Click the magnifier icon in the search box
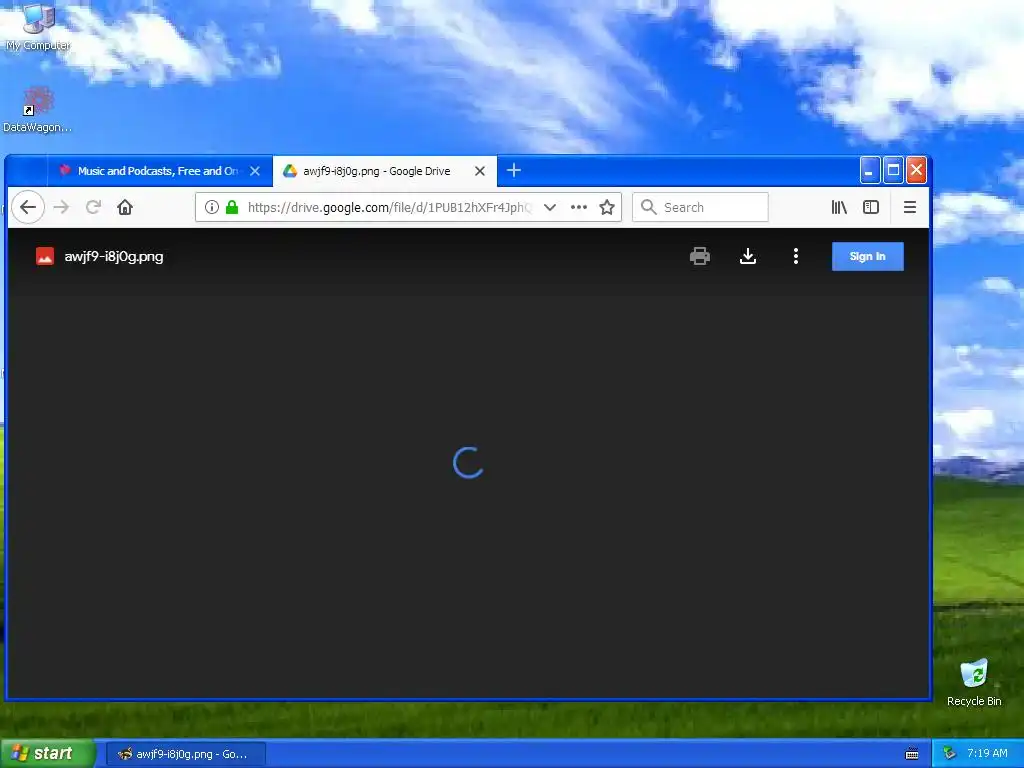The height and width of the screenshot is (768, 1024). pos(648,207)
